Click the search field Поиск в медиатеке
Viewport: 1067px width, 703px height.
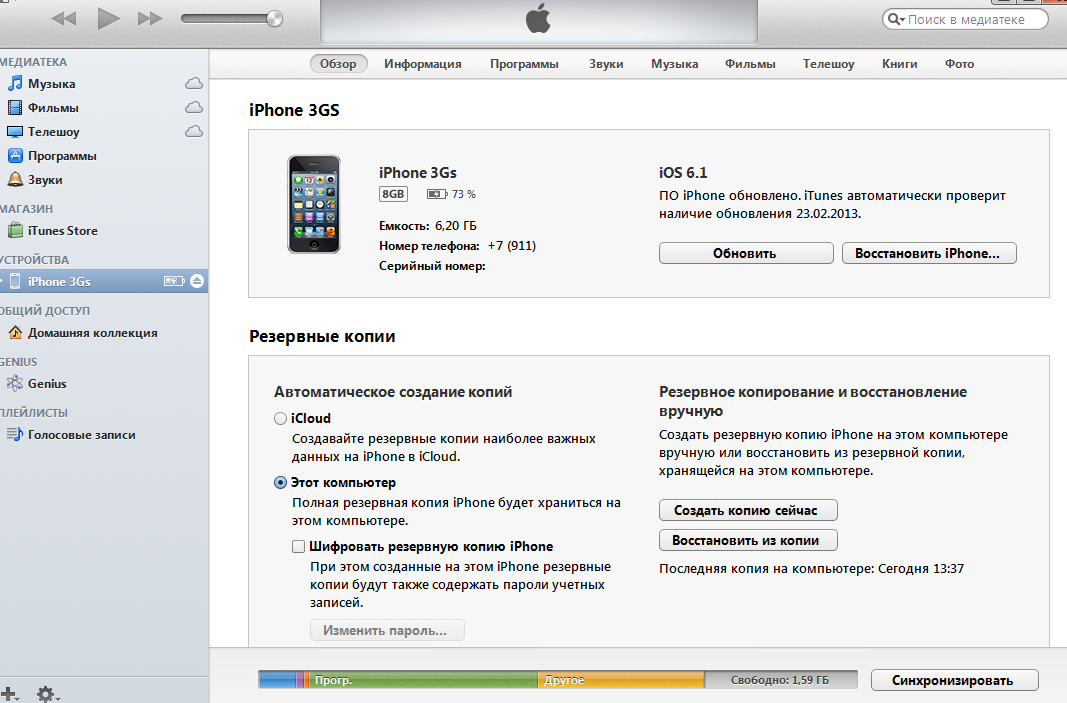(x=966, y=19)
